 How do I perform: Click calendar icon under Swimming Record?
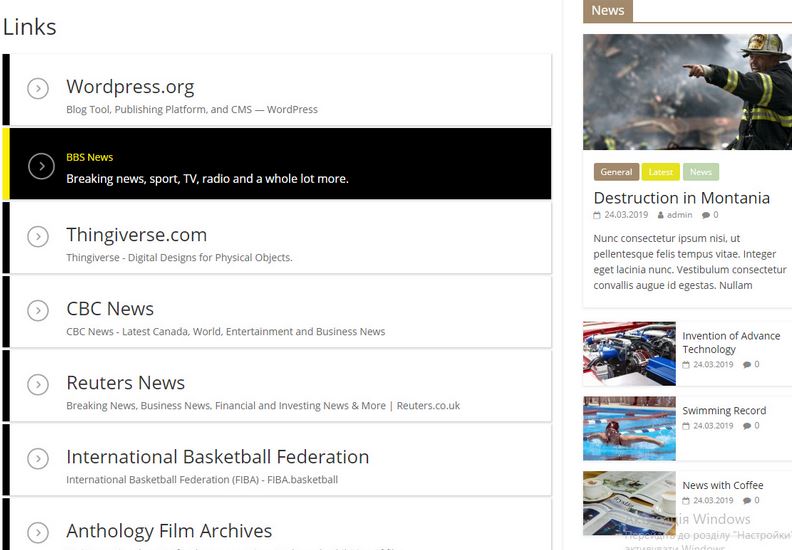[686, 426]
